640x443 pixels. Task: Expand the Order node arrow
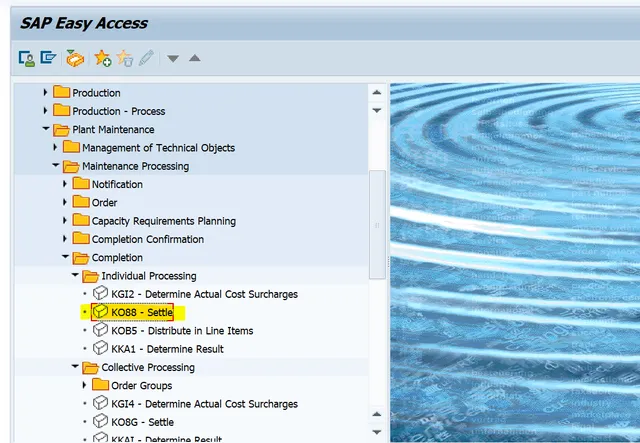coord(65,202)
